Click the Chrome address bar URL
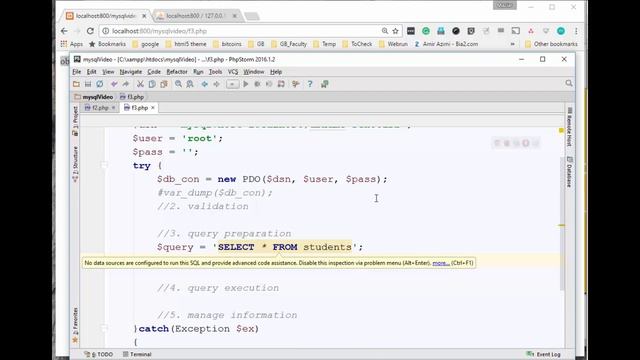The height and width of the screenshot is (360, 640). click(x=159, y=31)
